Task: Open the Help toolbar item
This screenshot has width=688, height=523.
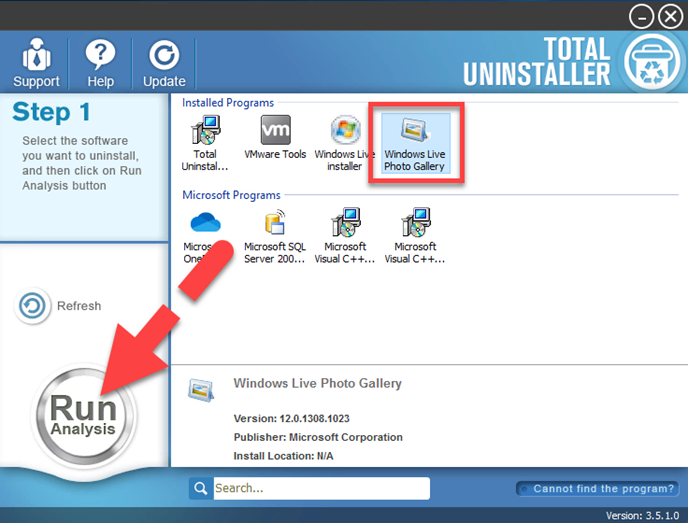Action: click(x=100, y=63)
